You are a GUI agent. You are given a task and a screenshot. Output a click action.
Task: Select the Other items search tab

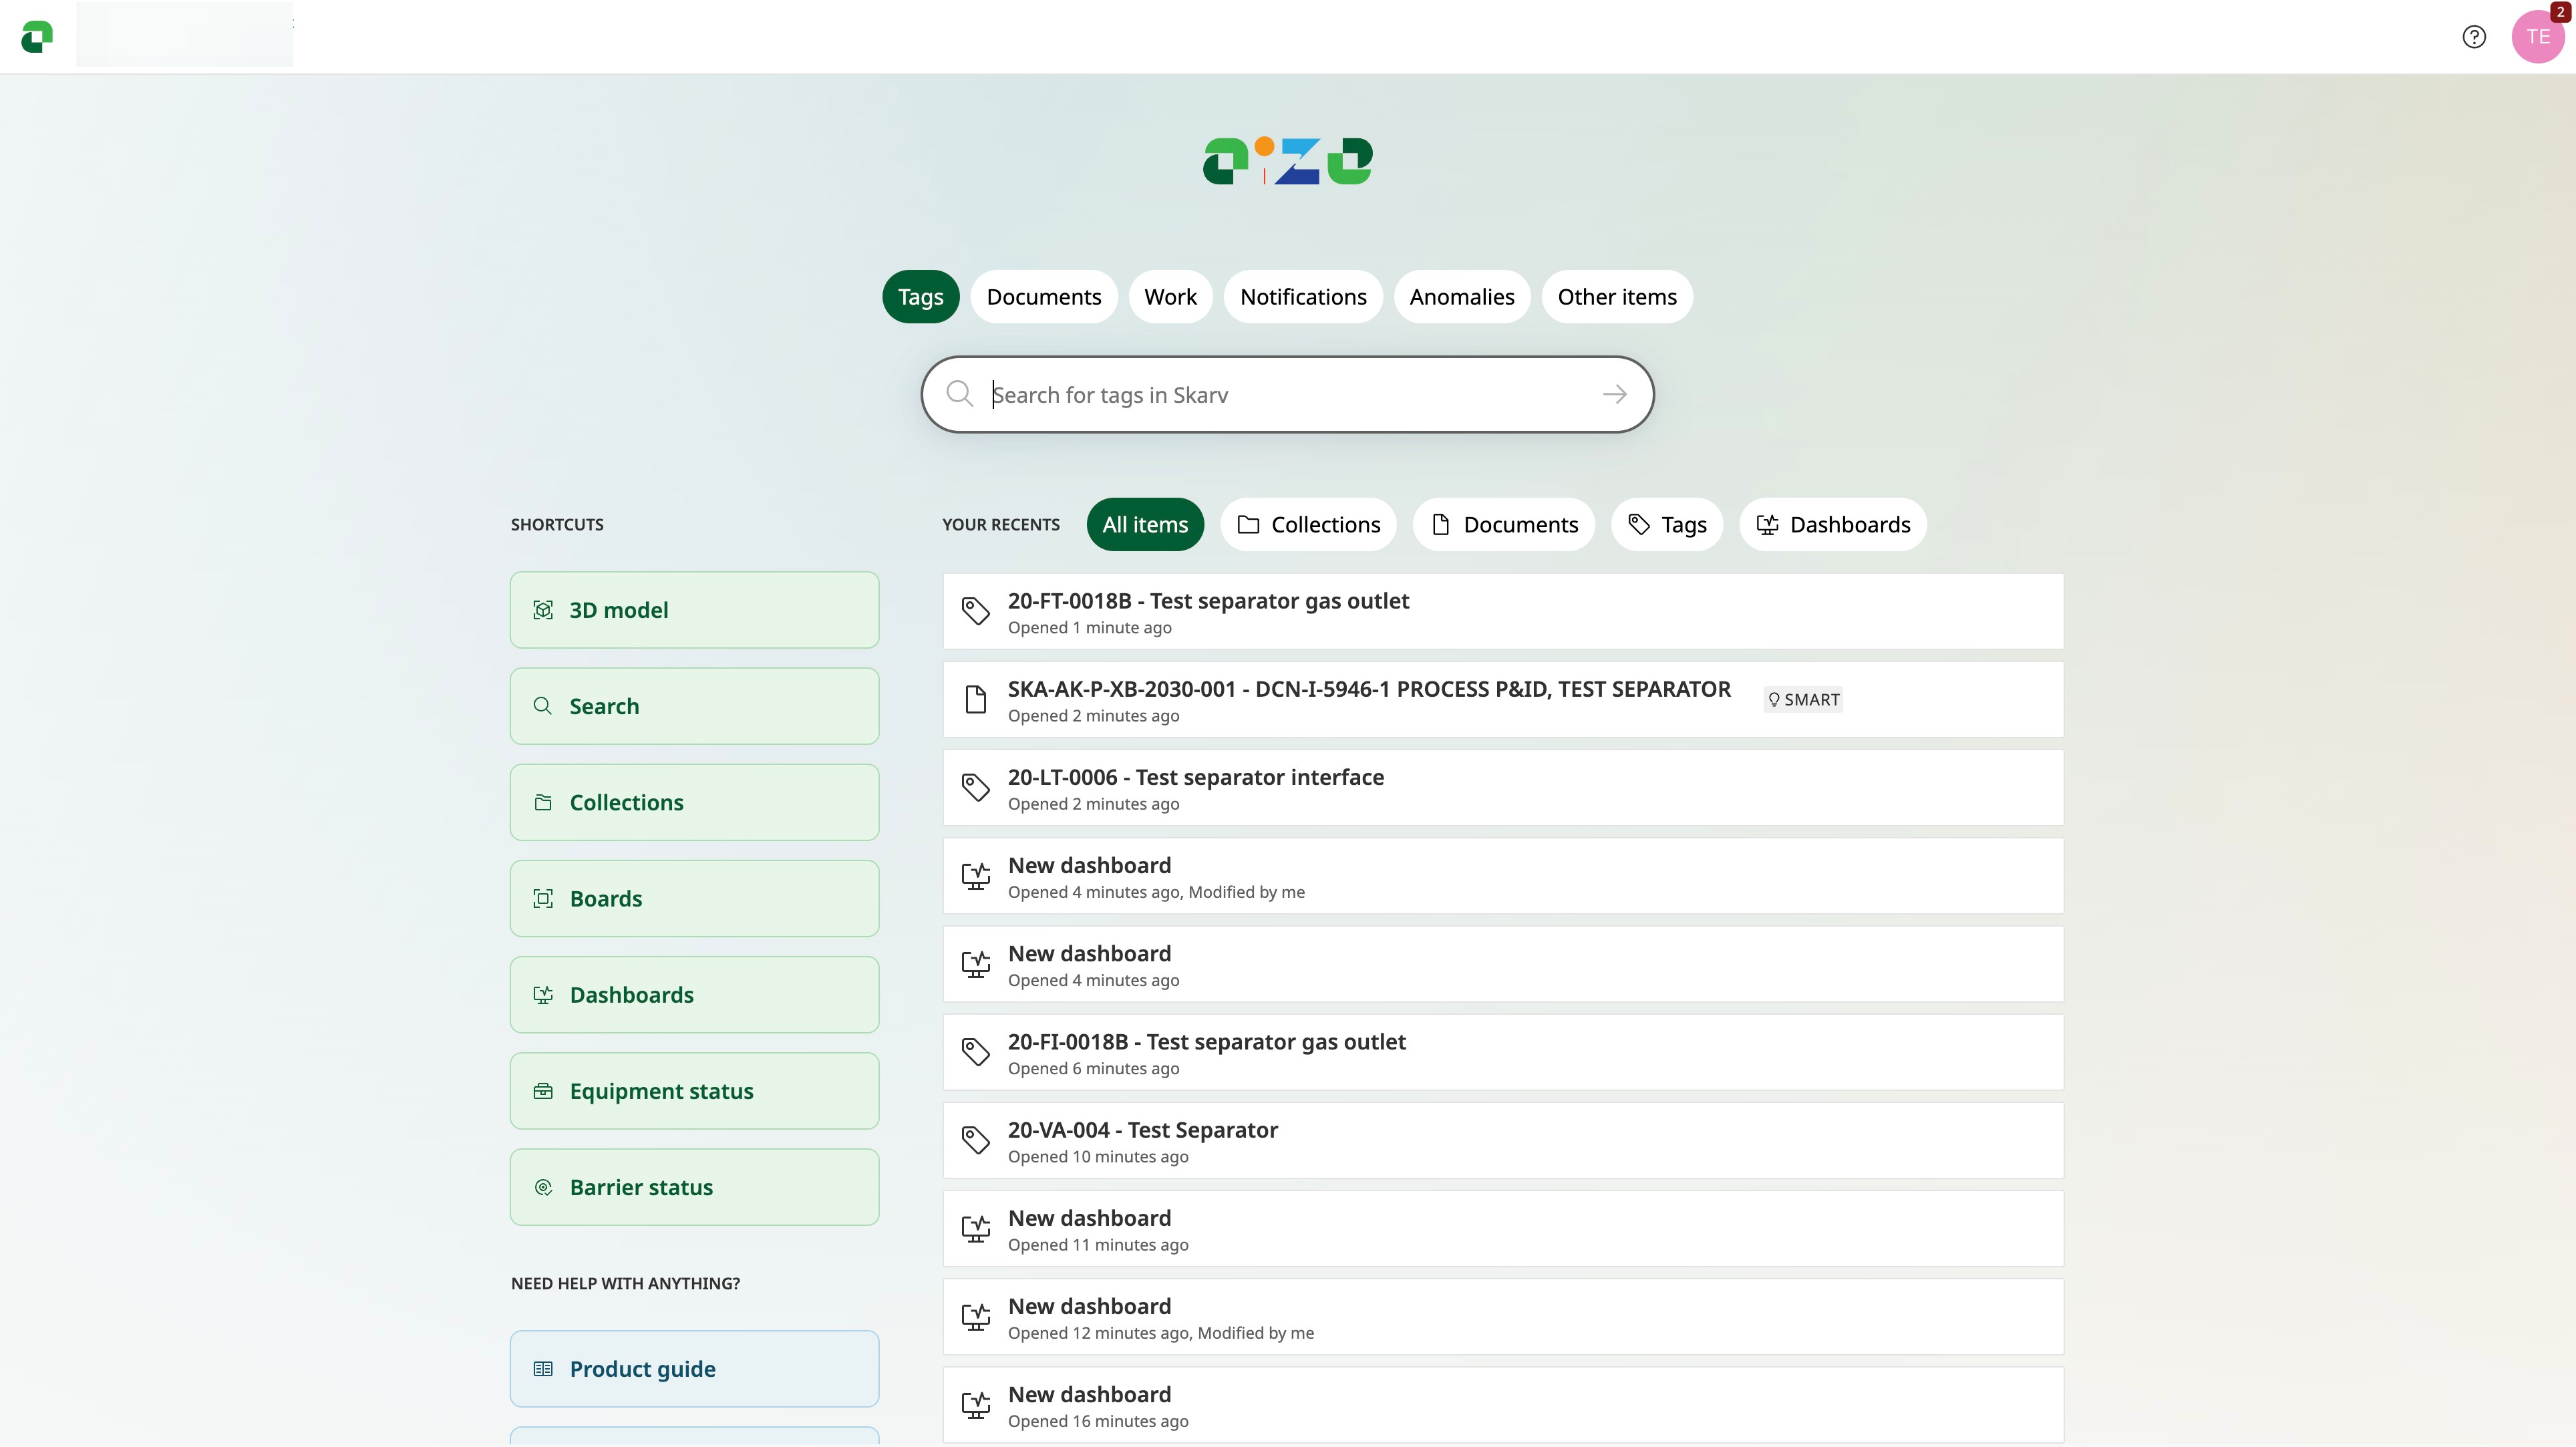click(1616, 297)
